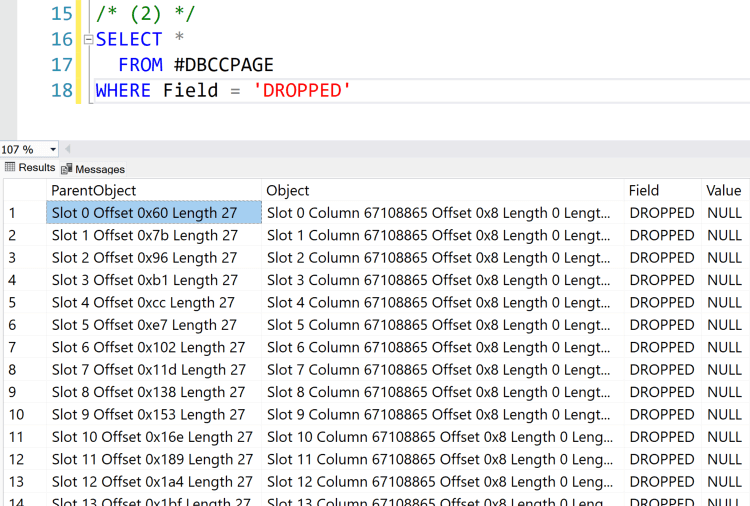Click the Field column header

click(x=662, y=190)
